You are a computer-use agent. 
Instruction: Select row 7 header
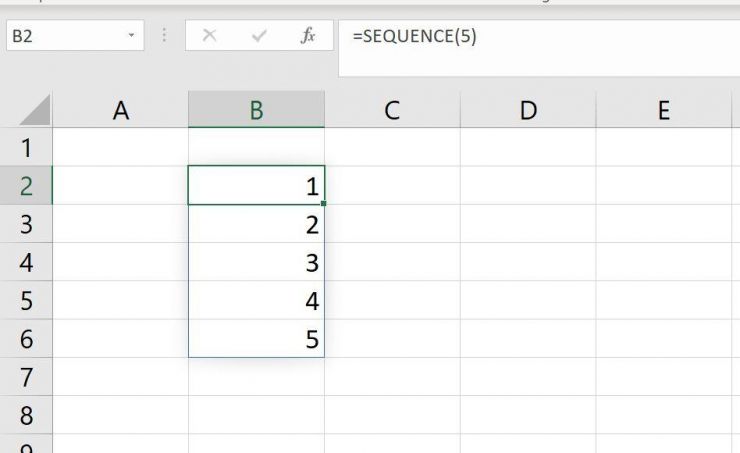(26, 377)
